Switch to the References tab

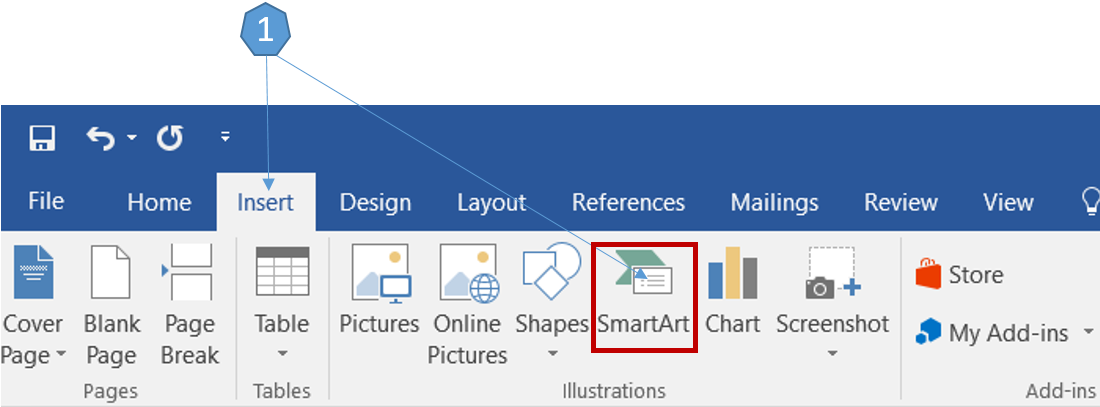click(628, 202)
